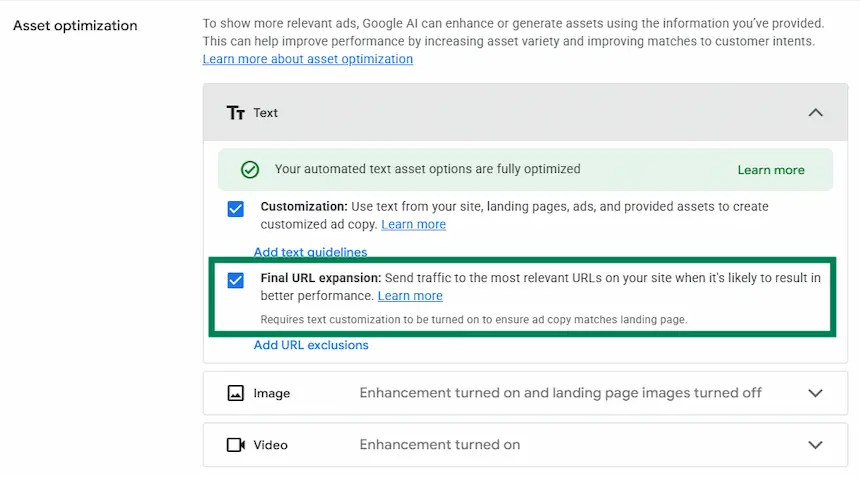
Task: Open Learn more link for Final URL expansion
Action: tap(410, 296)
